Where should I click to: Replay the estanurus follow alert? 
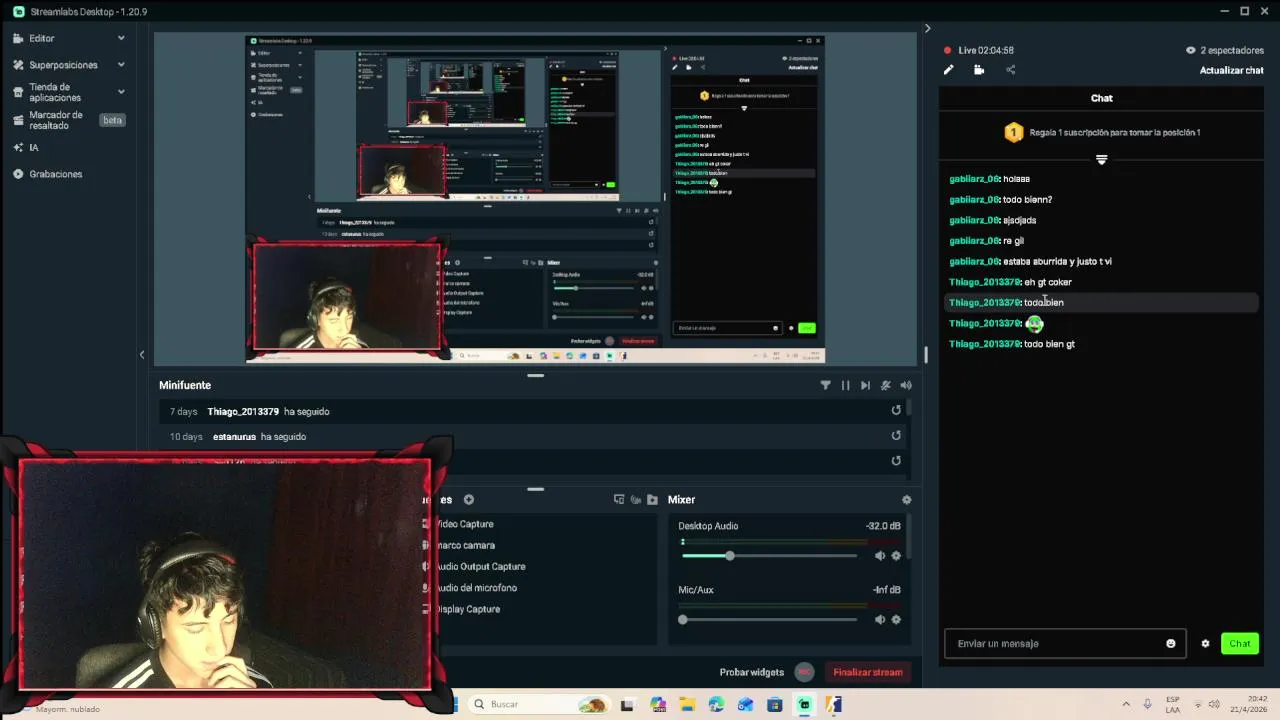click(x=896, y=435)
